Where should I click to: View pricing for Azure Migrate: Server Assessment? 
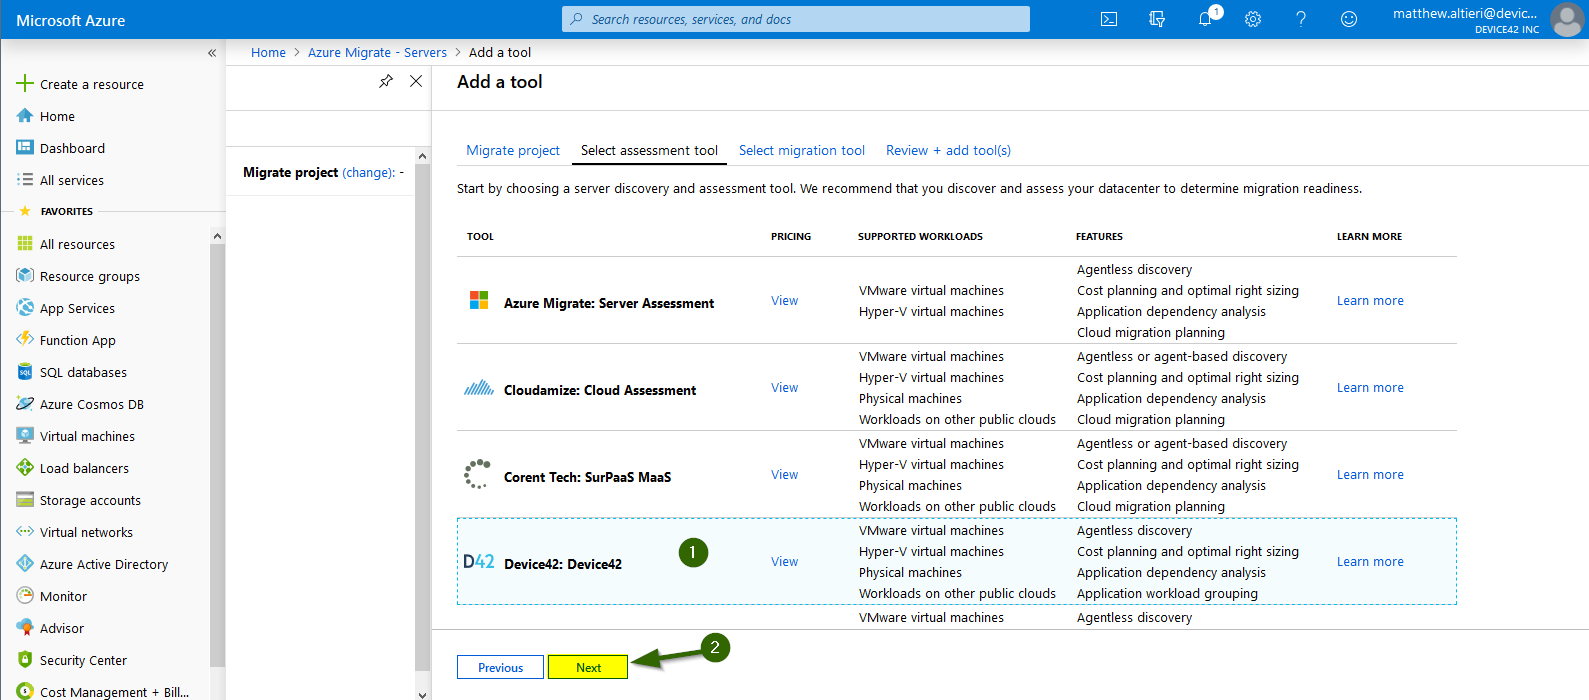pyautogui.click(x=784, y=301)
